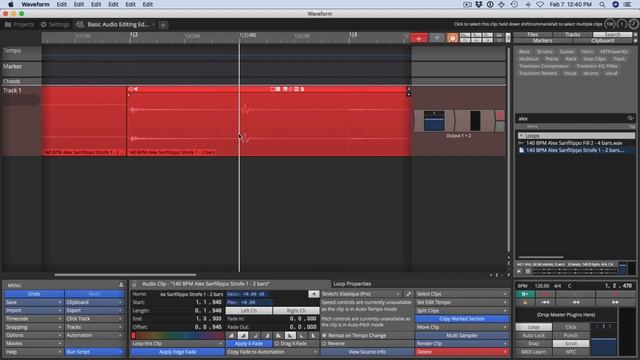Add a new tab with plus button
Screen dimensions: 640x360
163,25
